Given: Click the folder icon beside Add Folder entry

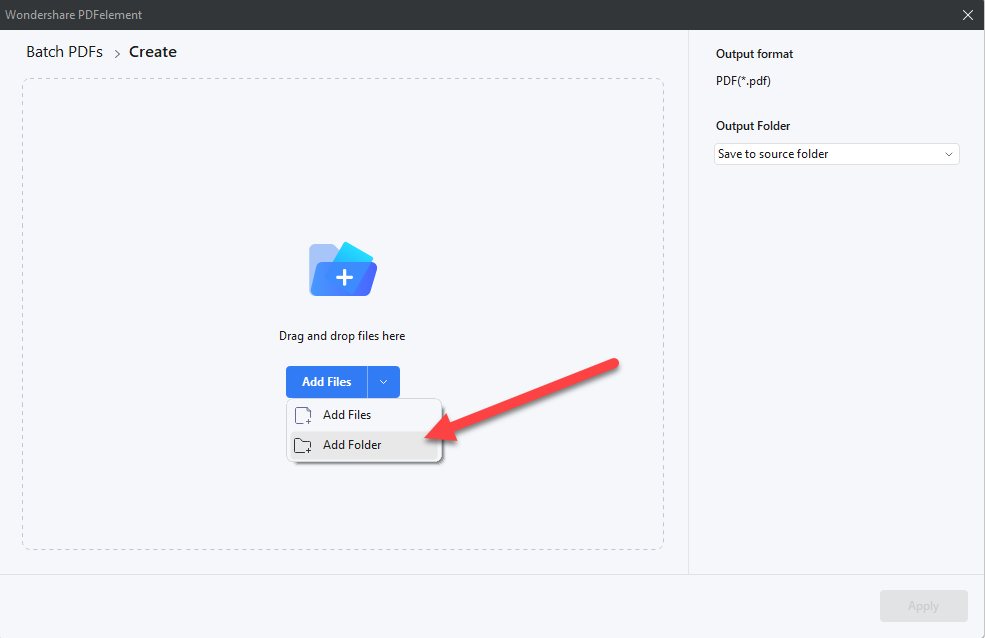Looking at the screenshot, I should pos(303,446).
